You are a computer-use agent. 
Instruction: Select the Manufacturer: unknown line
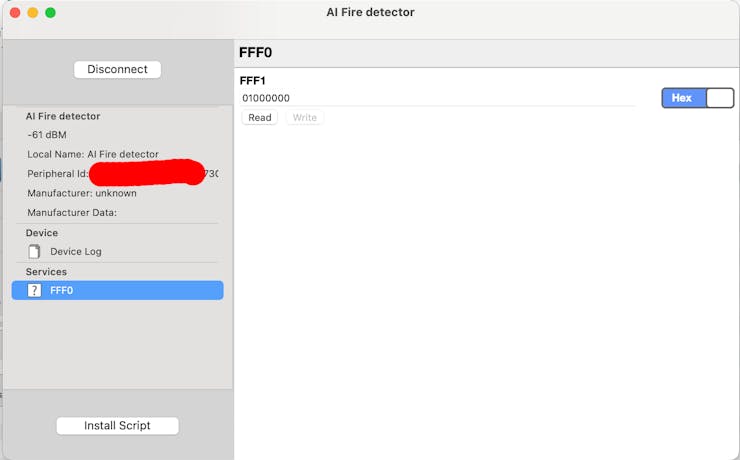pyautogui.click(x=82, y=193)
